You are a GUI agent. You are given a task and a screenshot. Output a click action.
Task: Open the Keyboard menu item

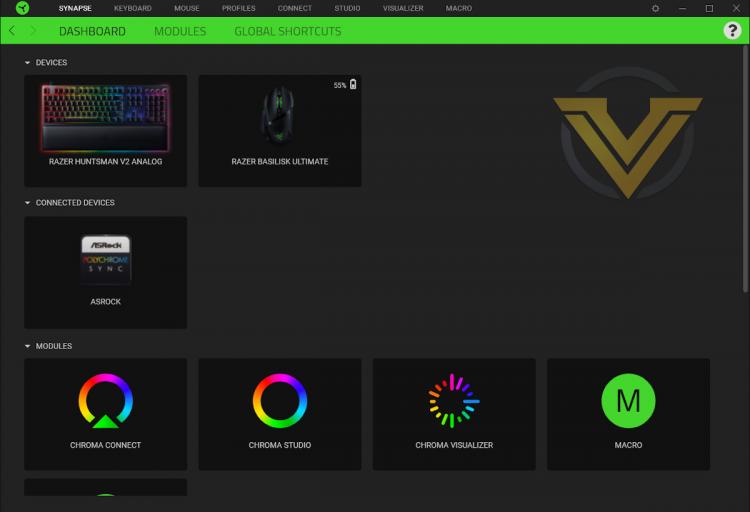coord(132,9)
